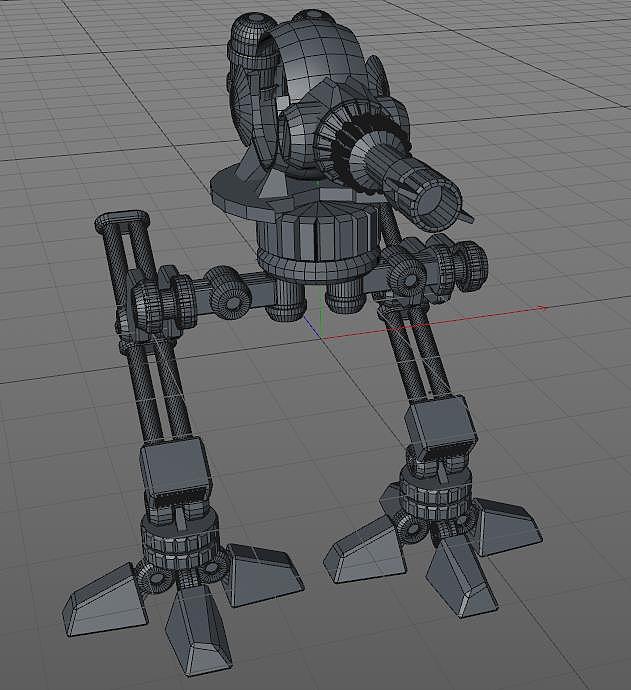Screen dimensions: 631x690
Task: Select the front-center toe of the left foot
Action: [197, 630]
